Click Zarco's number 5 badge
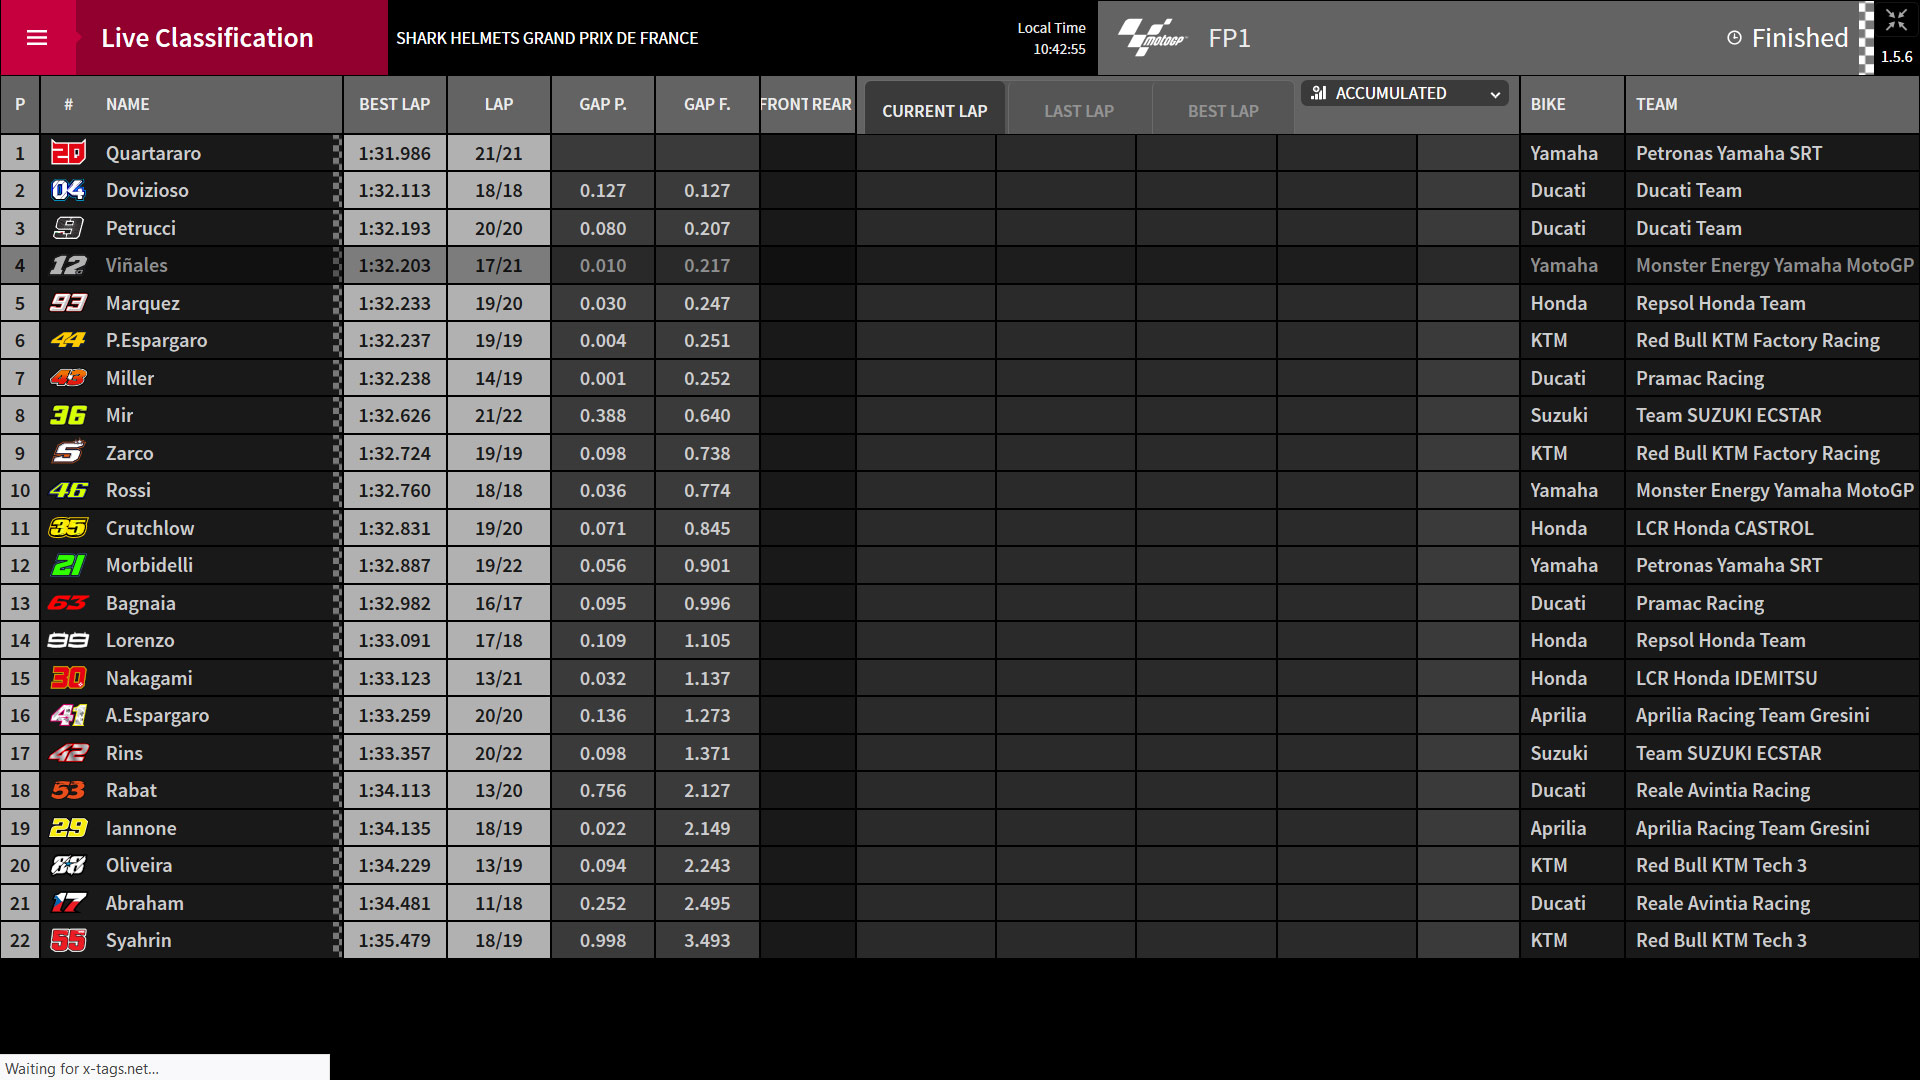The width and height of the screenshot is (1920, 1080). click(68, 453)
